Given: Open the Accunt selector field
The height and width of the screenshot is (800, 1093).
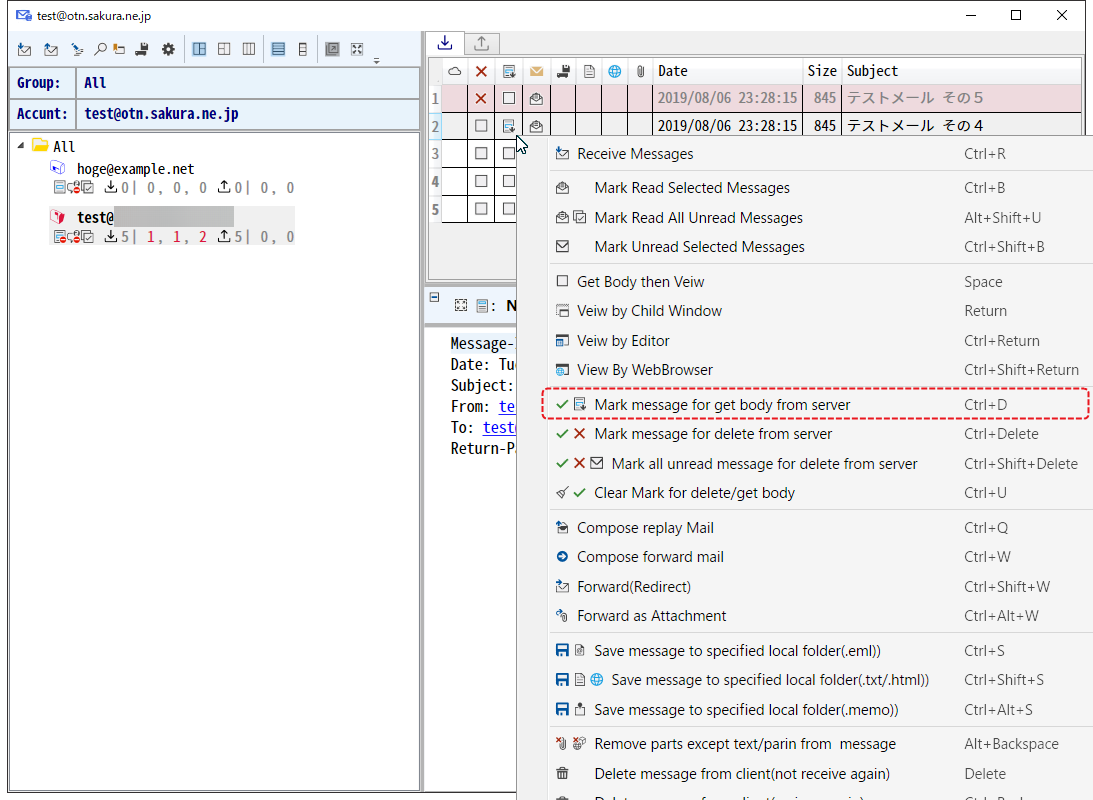Looking at the screenshot, I should click(x=247, y=114).
